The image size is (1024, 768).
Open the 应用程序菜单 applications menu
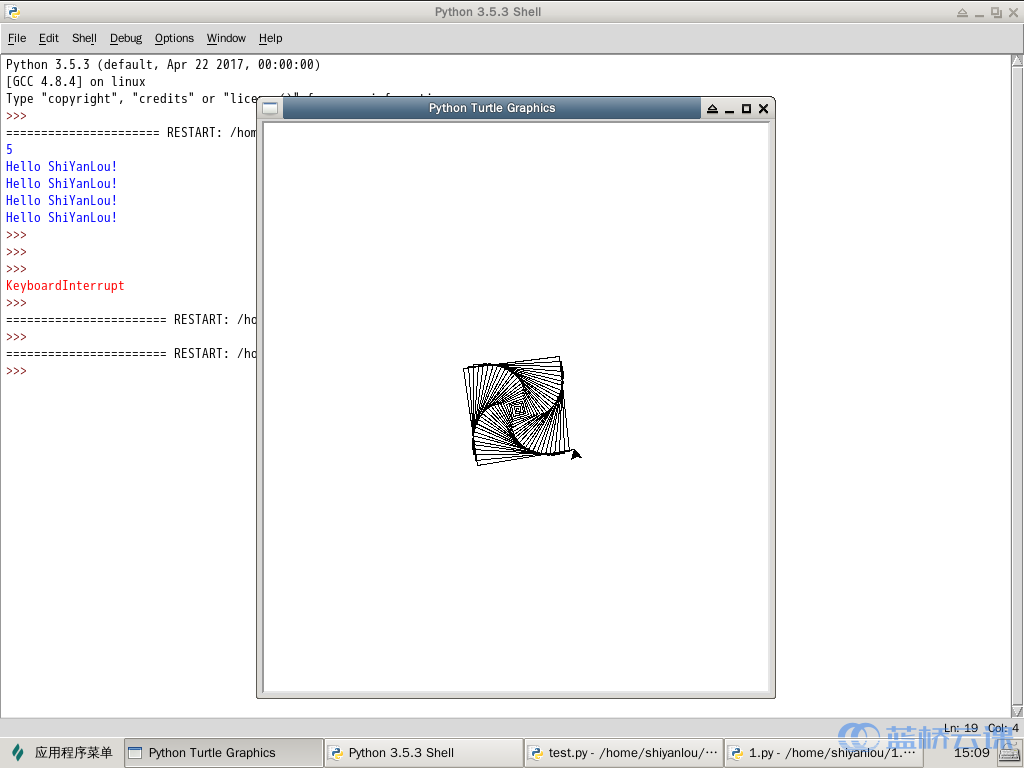tap(62, 753)
